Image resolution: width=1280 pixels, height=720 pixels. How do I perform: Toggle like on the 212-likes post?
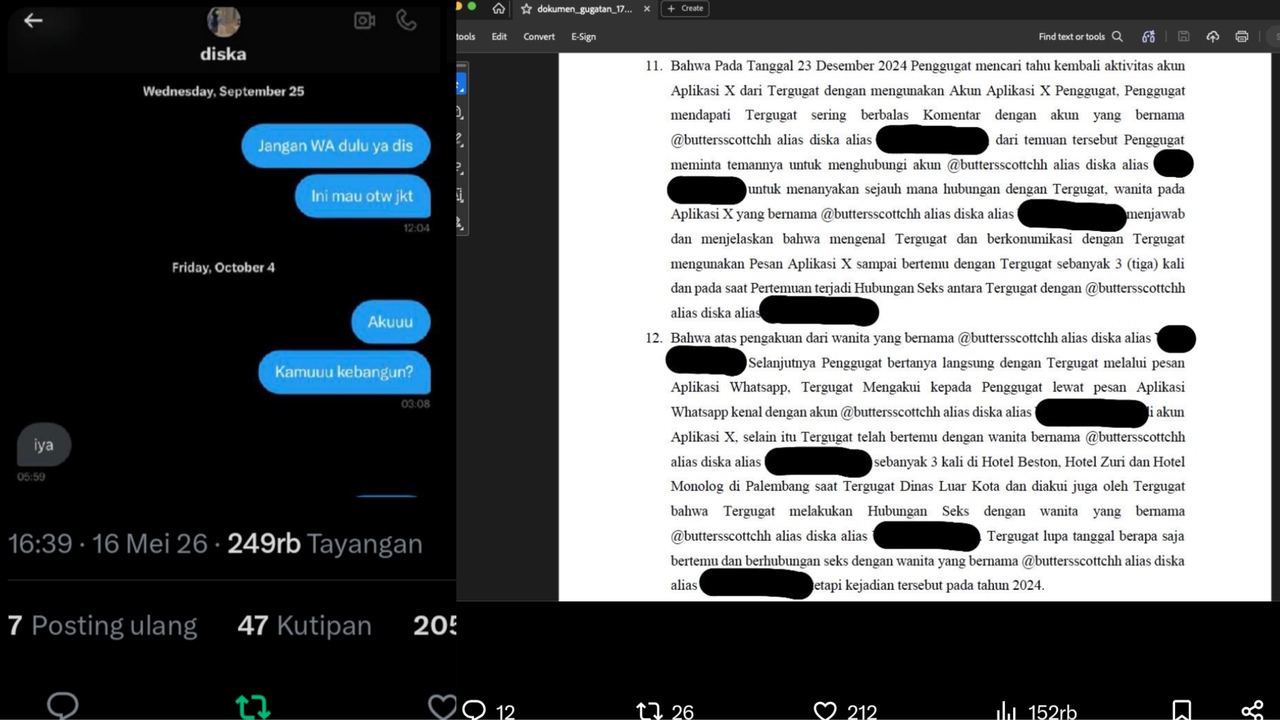[x=825, y=710]
